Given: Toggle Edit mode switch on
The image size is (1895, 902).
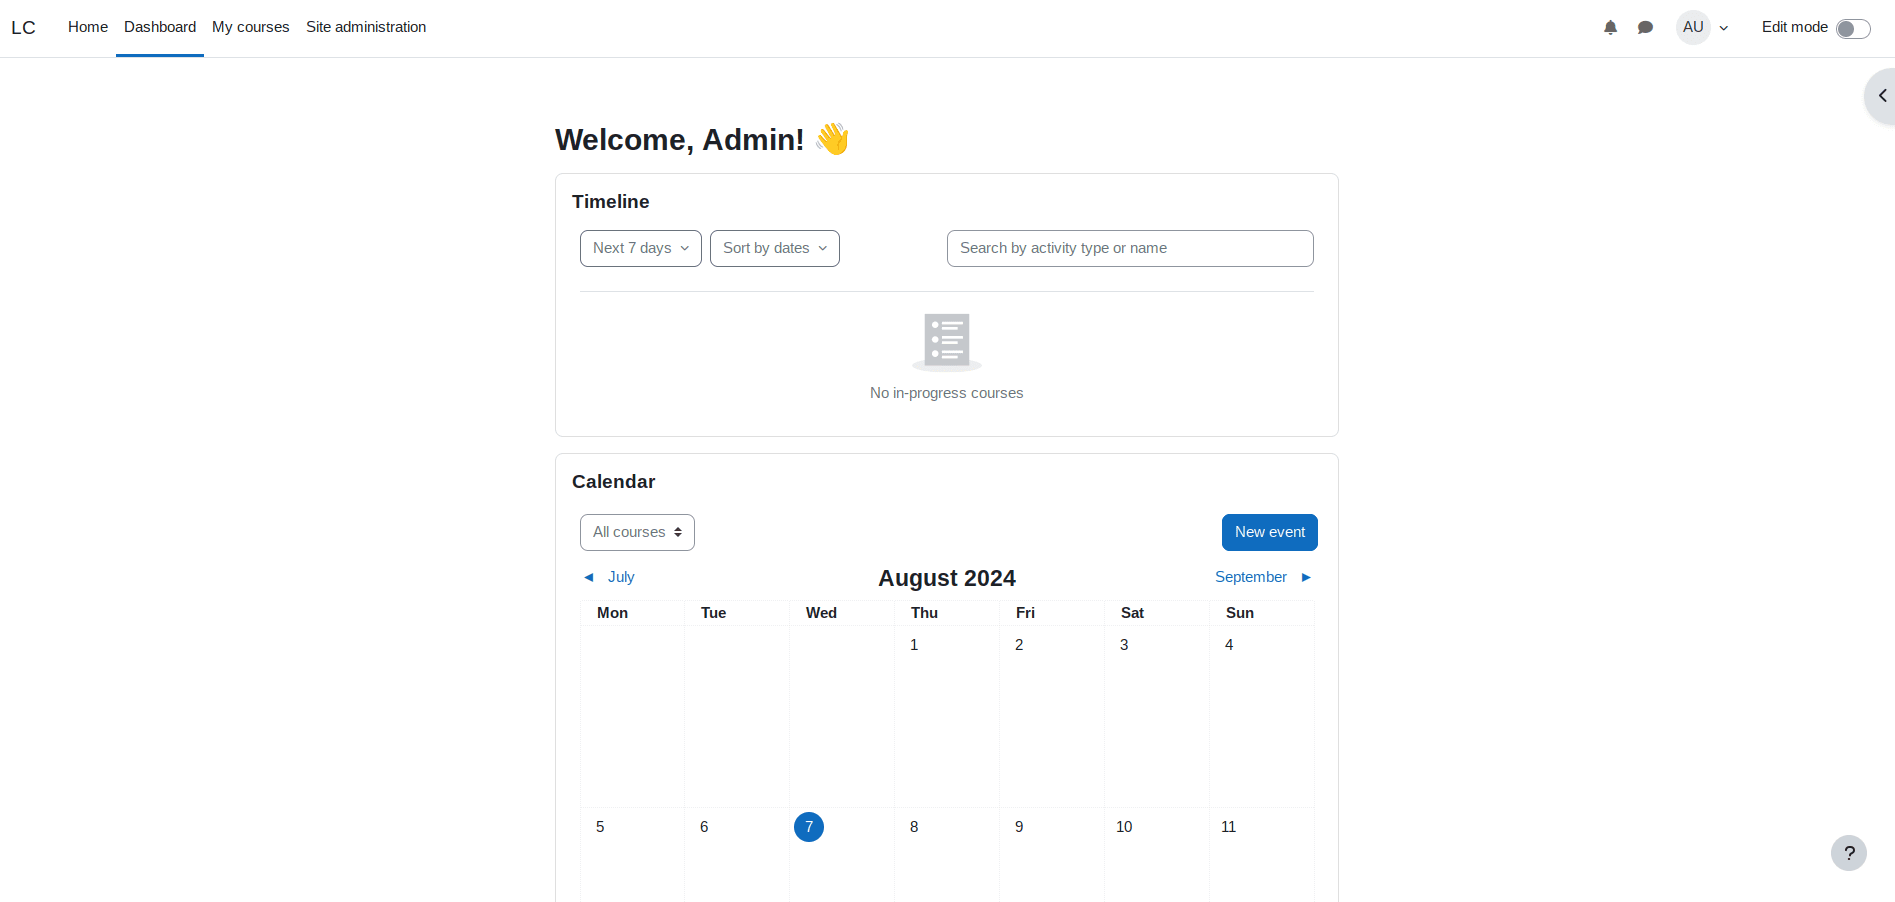Looking at the screenshot, I should click(x=1853, y=28).
